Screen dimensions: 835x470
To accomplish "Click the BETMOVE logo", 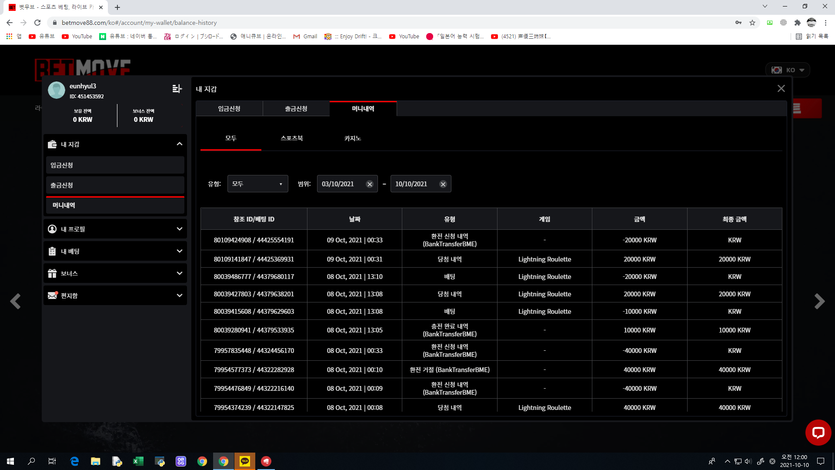I will tap(83, 69).
